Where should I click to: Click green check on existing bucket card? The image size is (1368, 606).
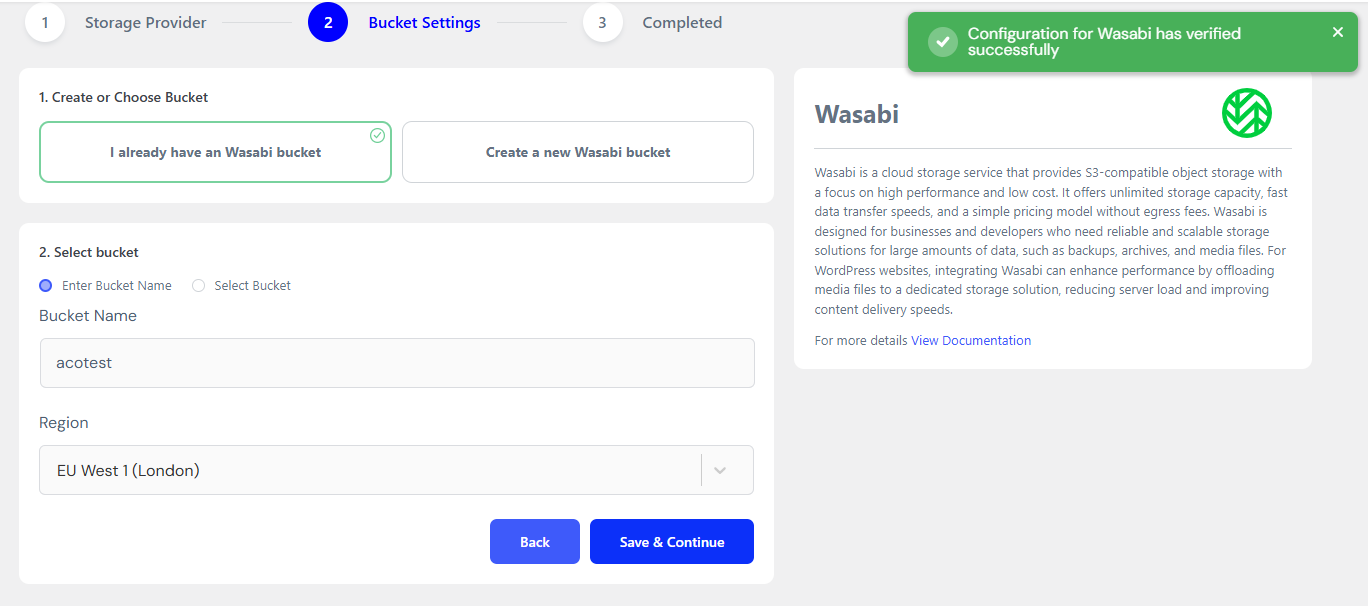click(x=377, y=135)
